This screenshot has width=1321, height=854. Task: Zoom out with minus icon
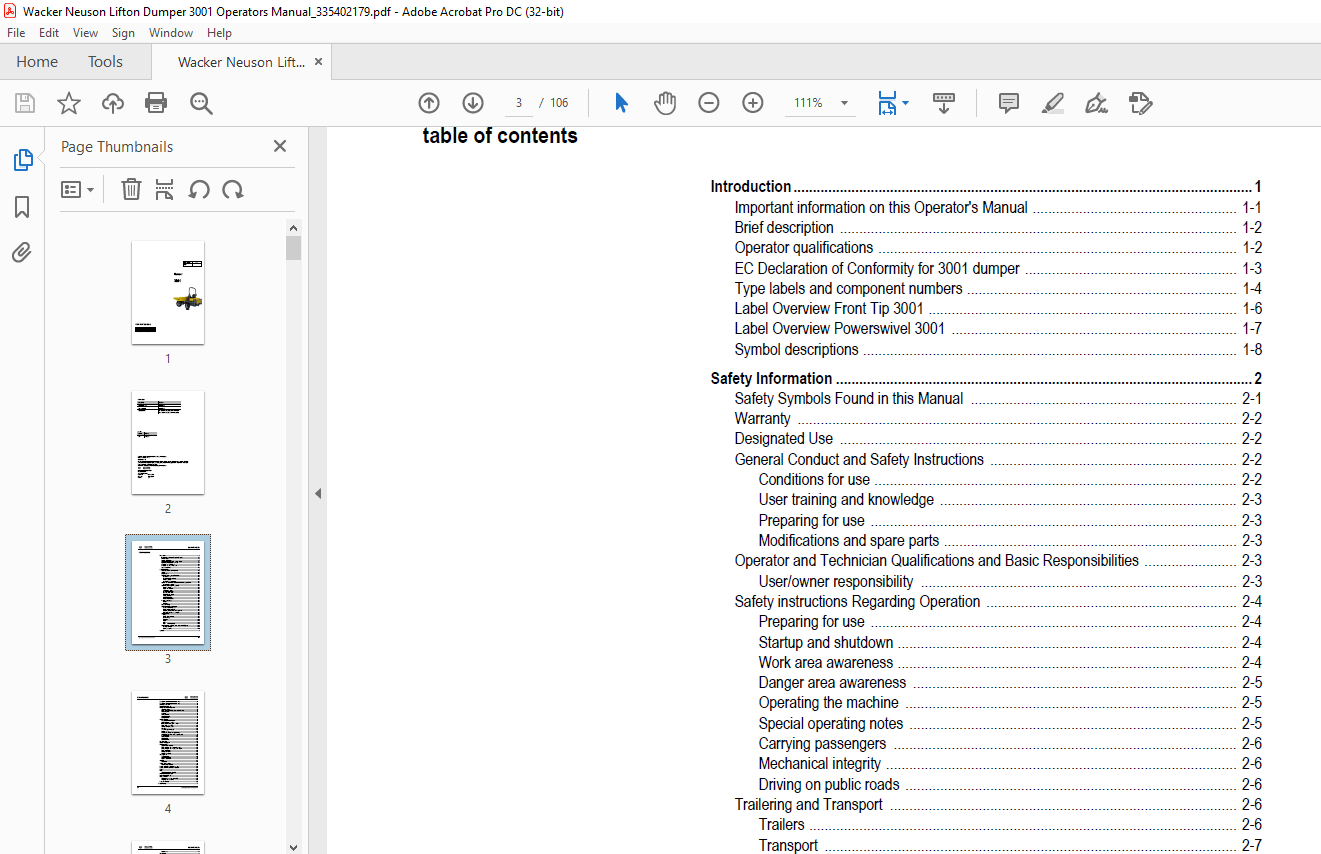point(709,103)
